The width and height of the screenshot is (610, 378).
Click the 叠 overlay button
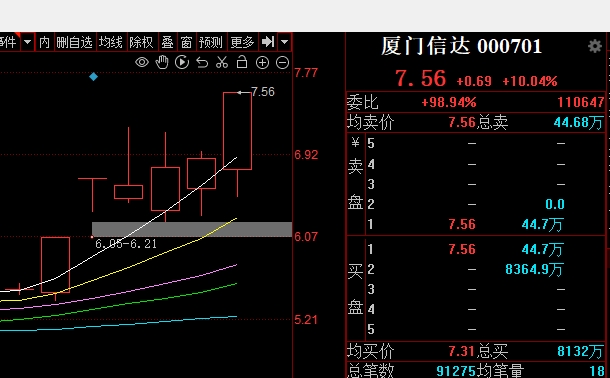(x=167, y=42)
